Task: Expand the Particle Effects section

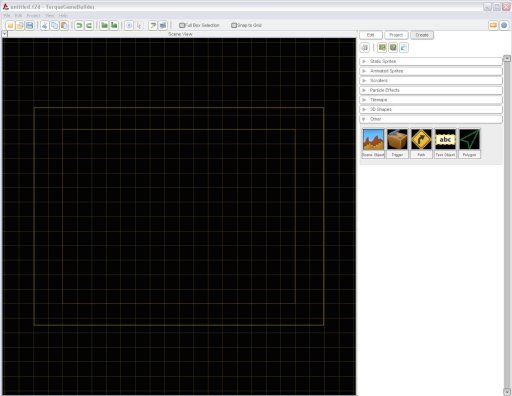Action: pyautogui.click(x=431, y=90)
